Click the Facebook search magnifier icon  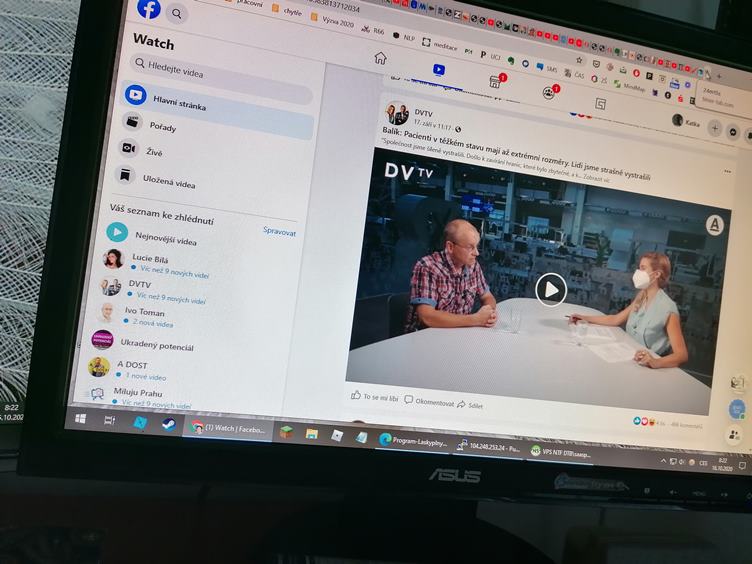(177, 14)
